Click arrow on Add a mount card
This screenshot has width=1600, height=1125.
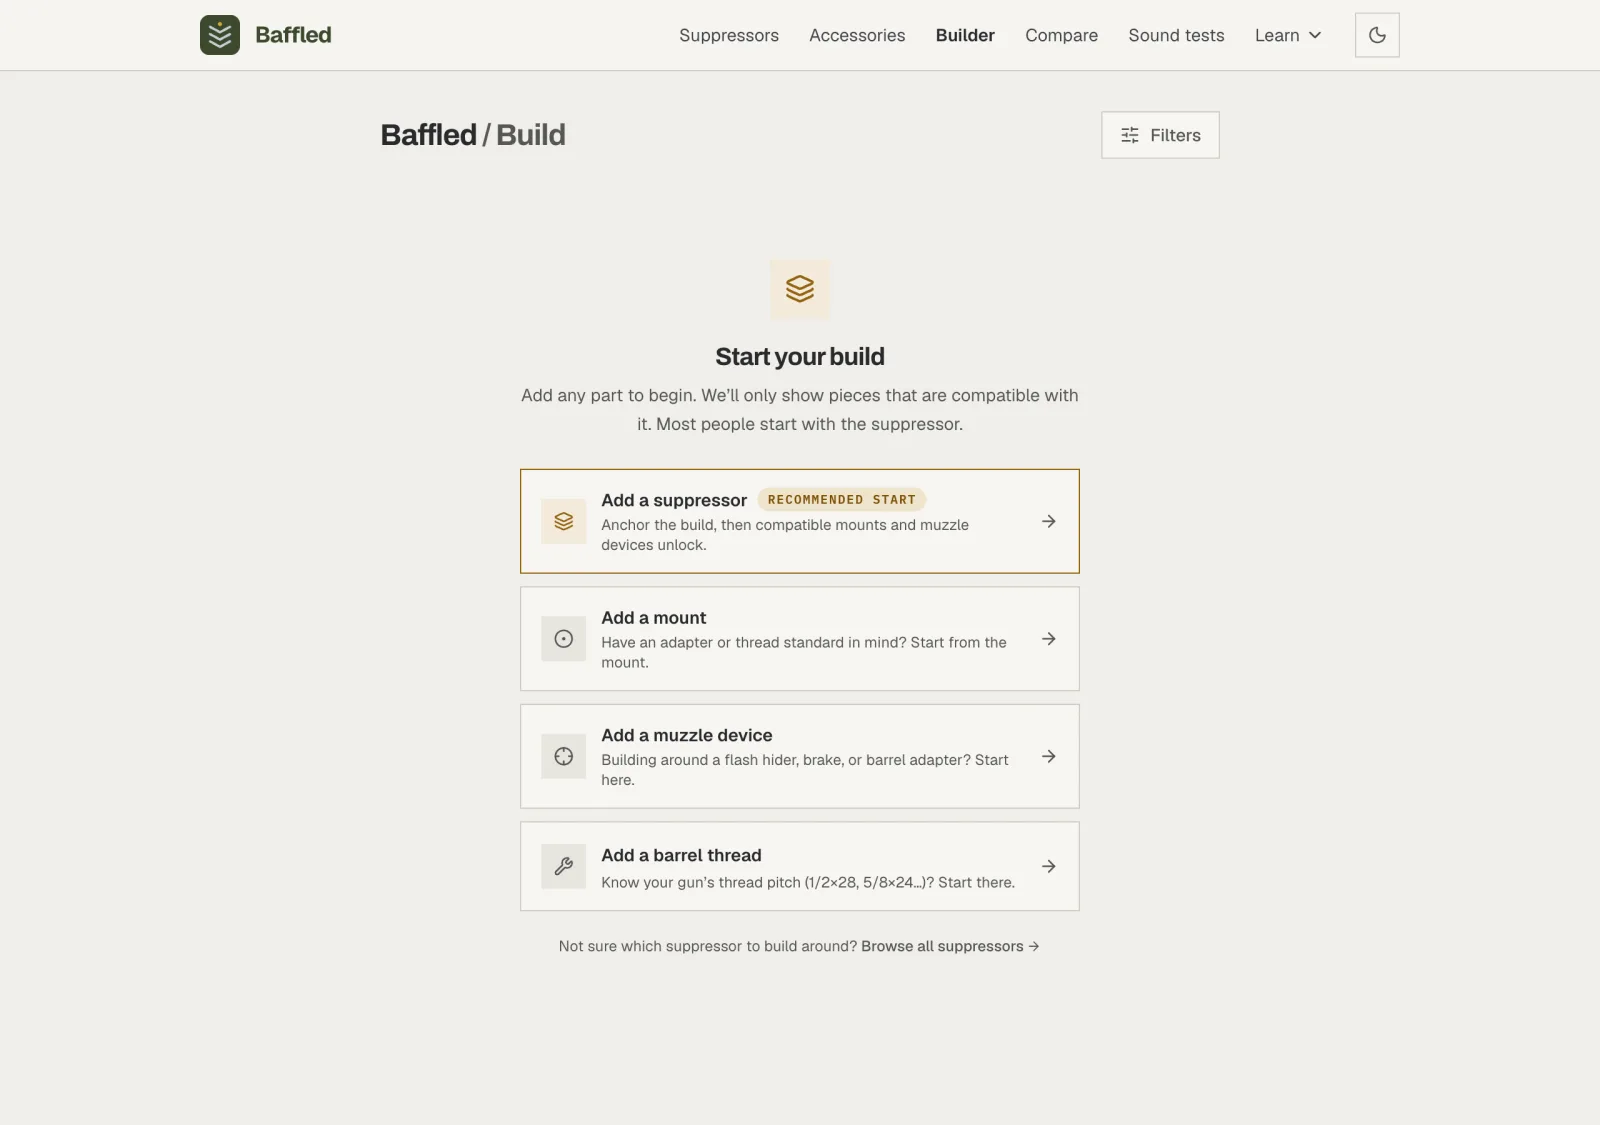point(1049,639)
